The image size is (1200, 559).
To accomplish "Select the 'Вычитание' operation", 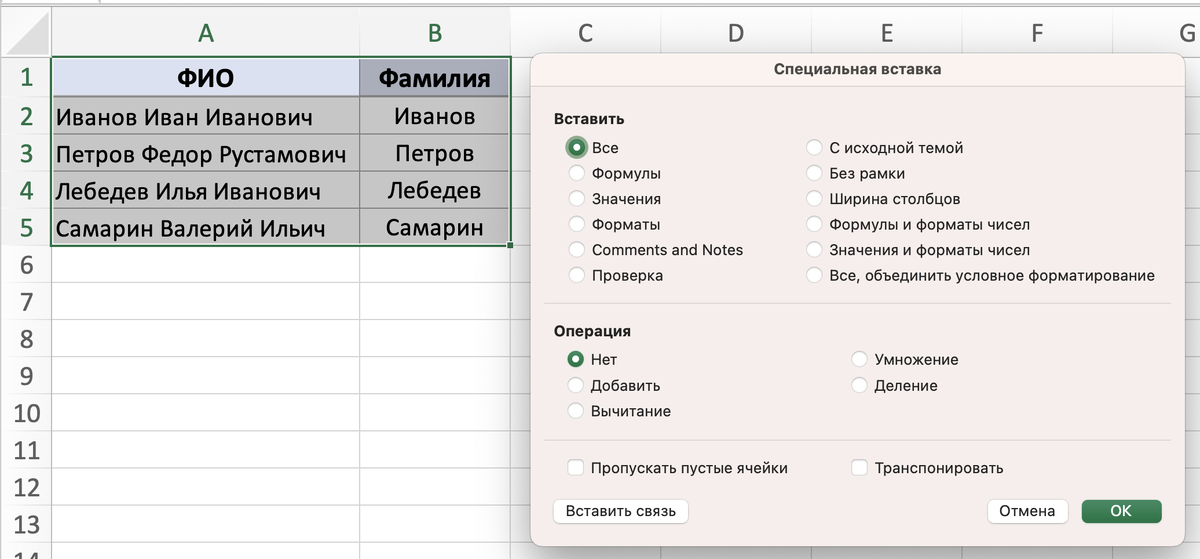I will pos(576,411).
